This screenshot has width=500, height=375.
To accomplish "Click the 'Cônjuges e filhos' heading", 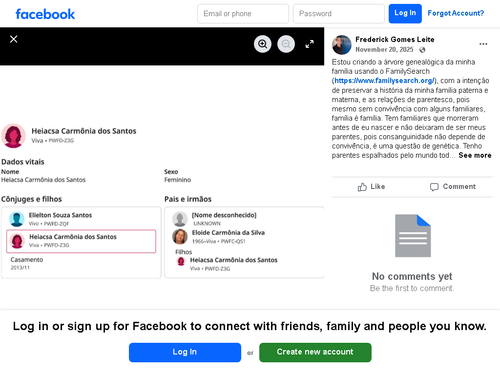I will click(x=31, y=199).
